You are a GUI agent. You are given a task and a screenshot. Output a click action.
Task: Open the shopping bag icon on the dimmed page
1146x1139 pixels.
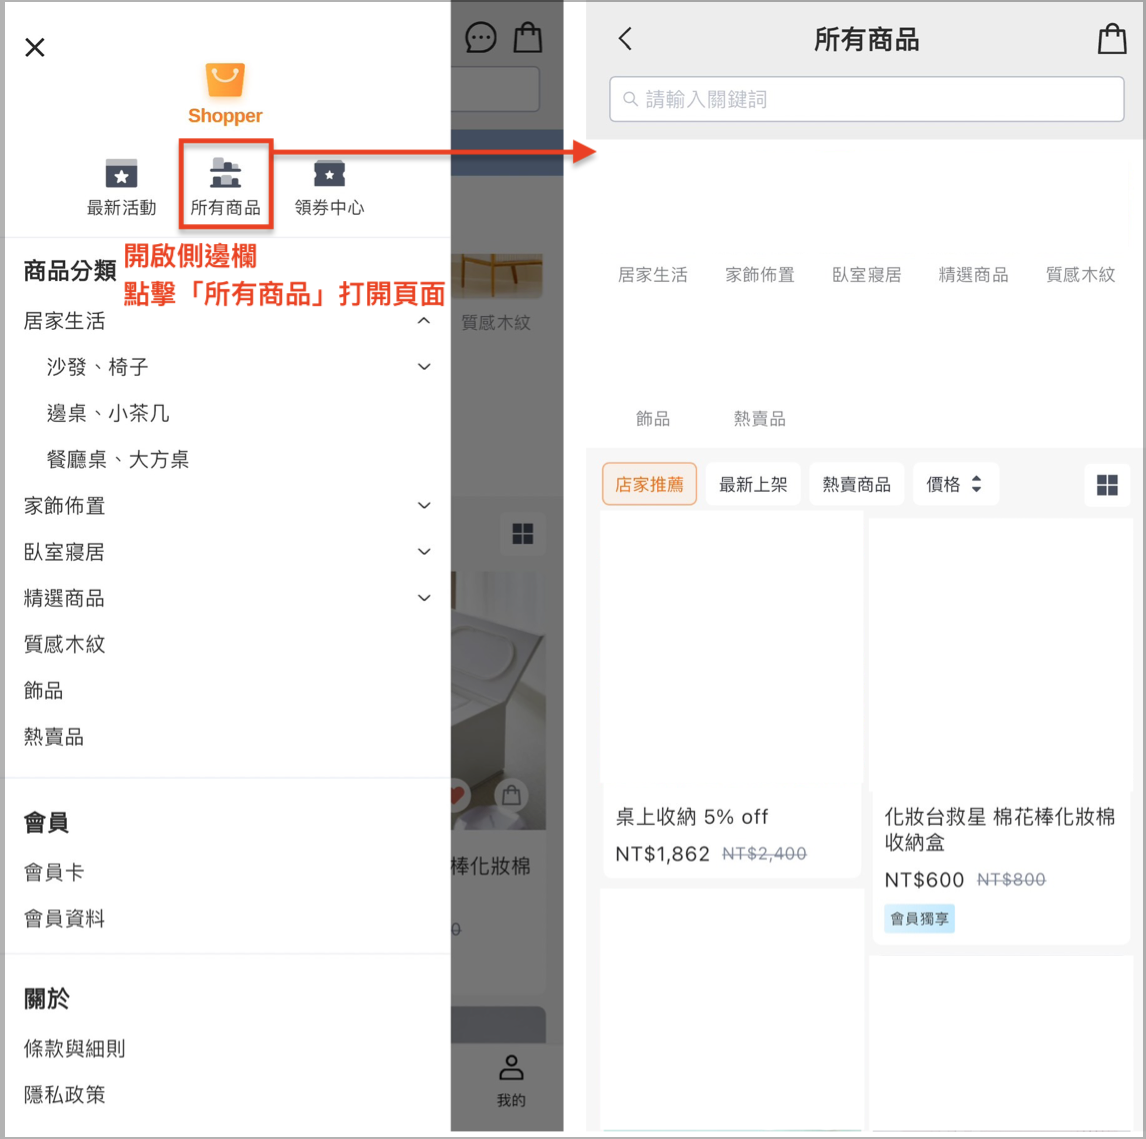click(x=528, y=38)
